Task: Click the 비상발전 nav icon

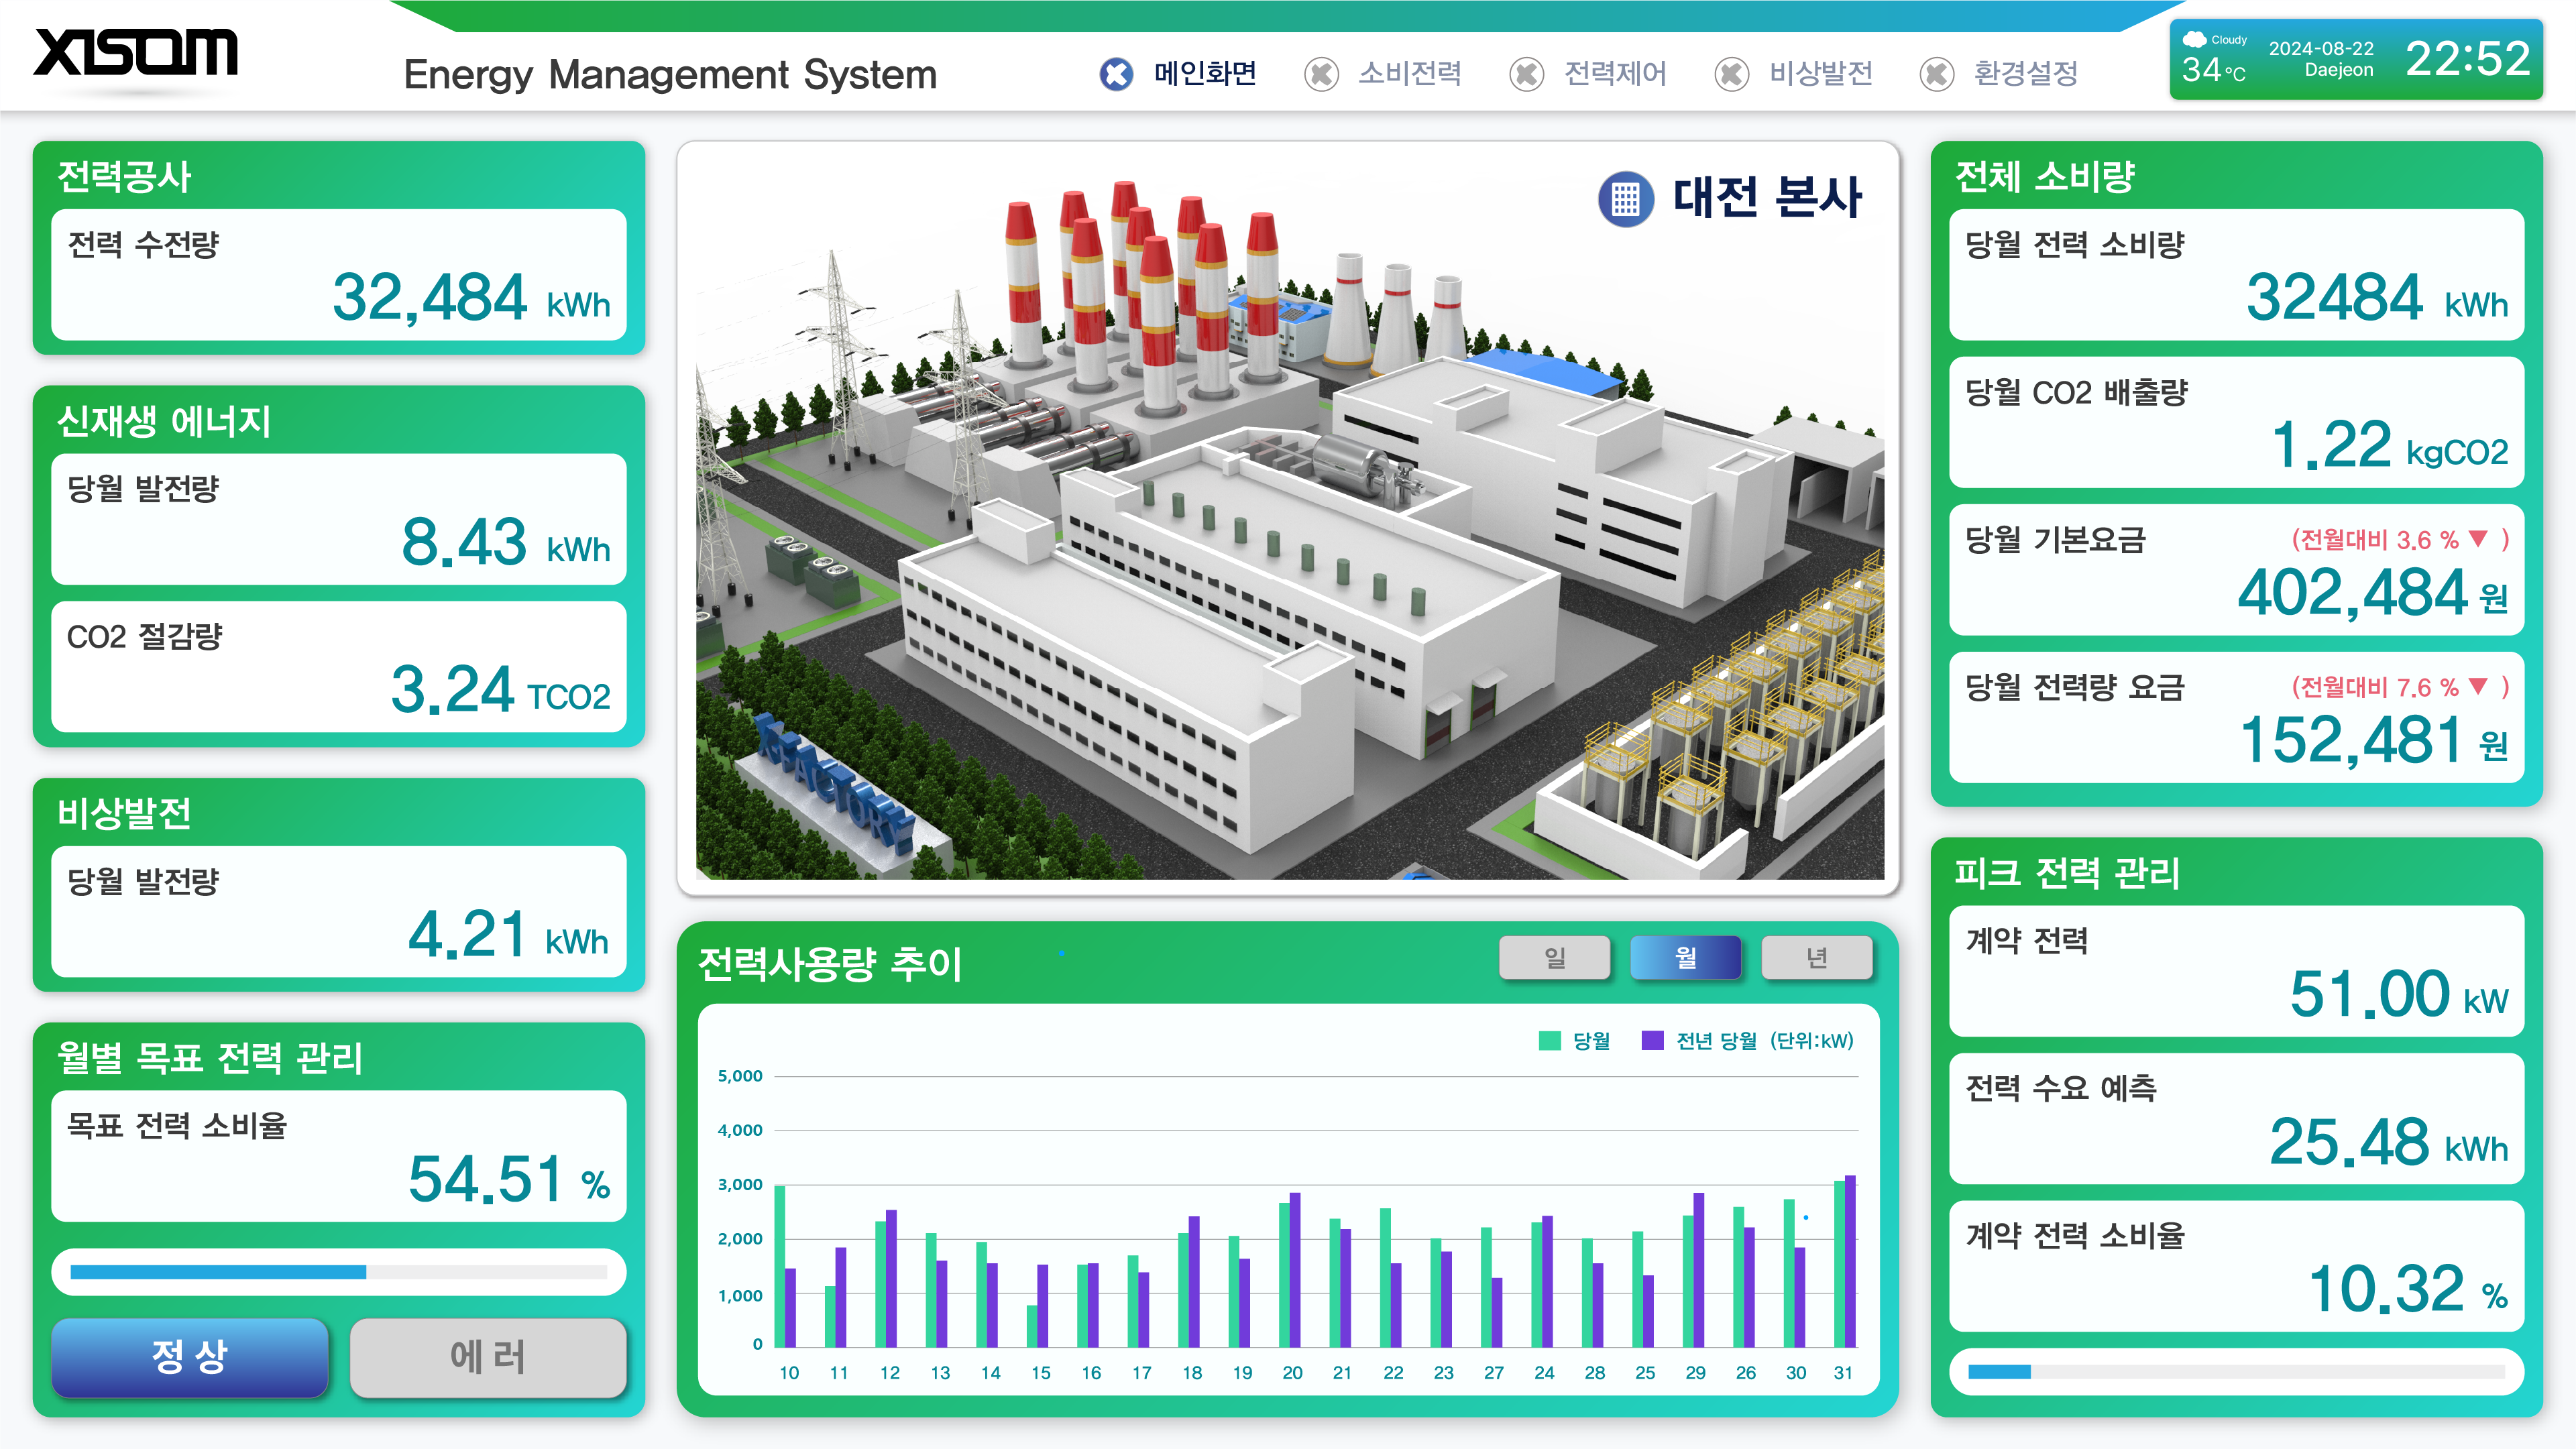Action: 1732,74
